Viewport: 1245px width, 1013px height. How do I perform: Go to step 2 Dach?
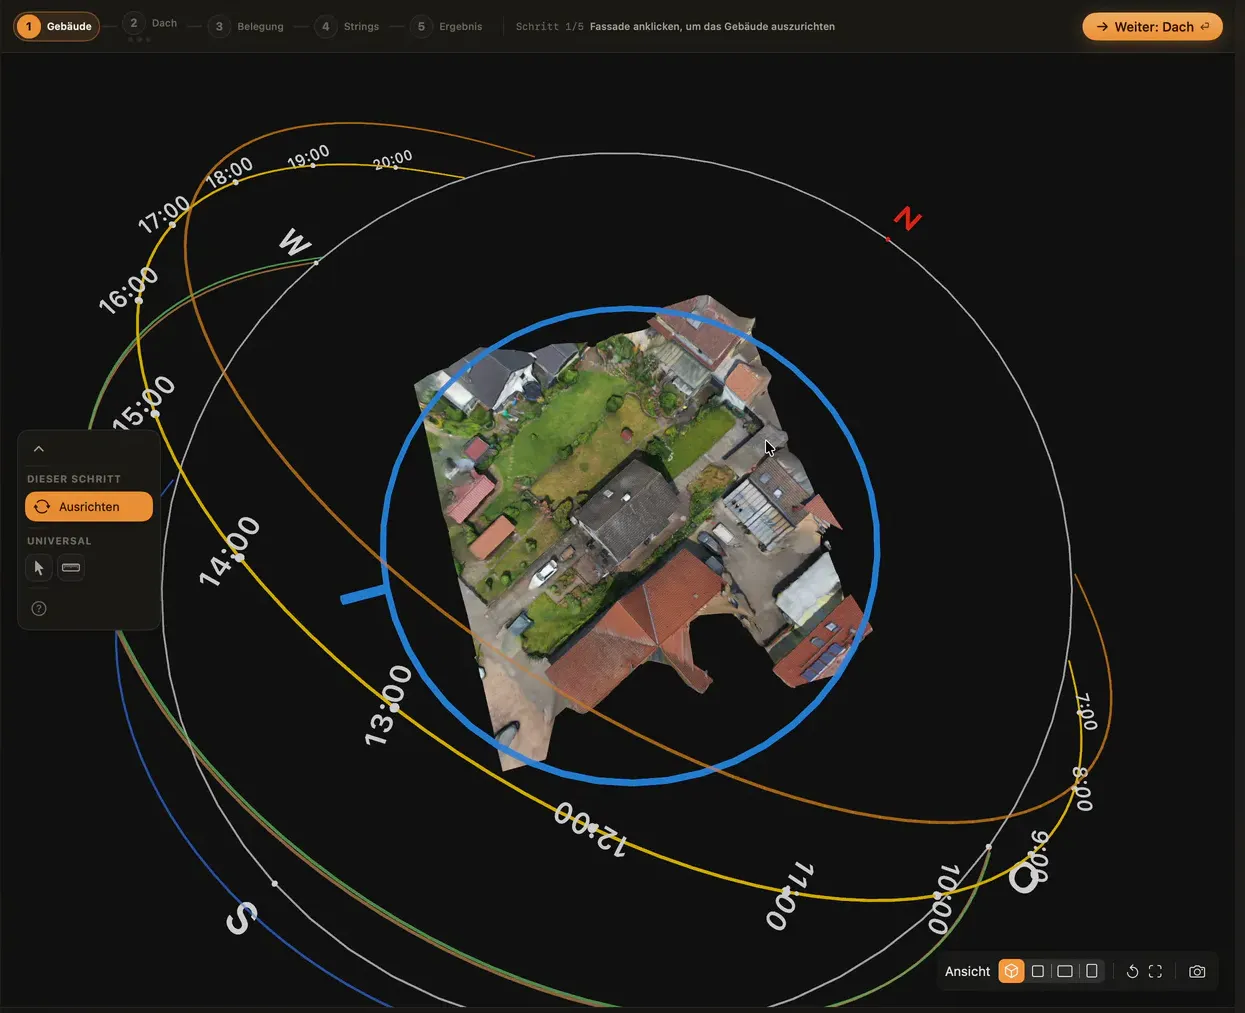(x=150, y=23)
